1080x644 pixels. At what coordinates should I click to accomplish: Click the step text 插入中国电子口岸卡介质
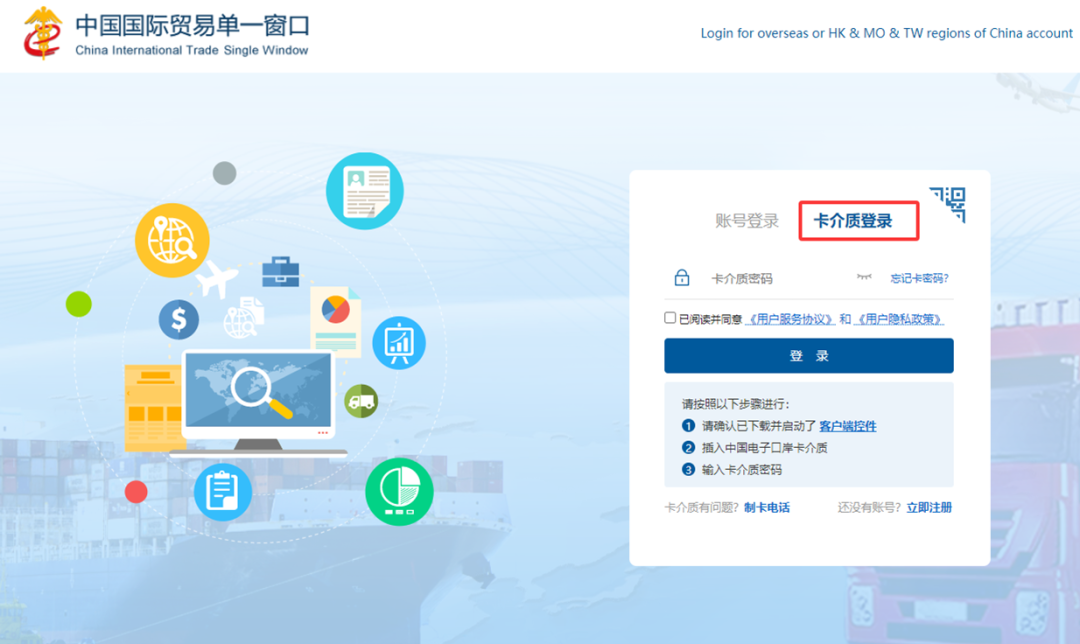pos(765,448)
